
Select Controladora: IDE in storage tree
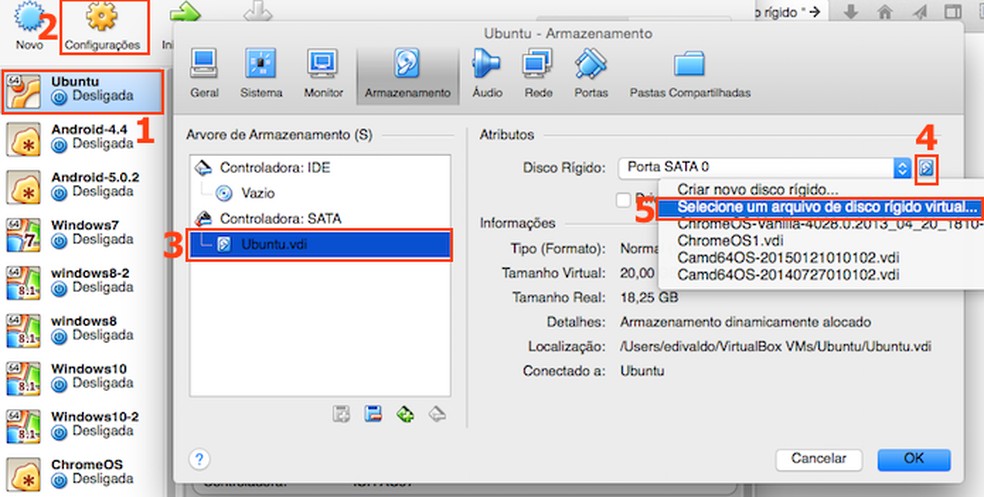tap(320, 168)
